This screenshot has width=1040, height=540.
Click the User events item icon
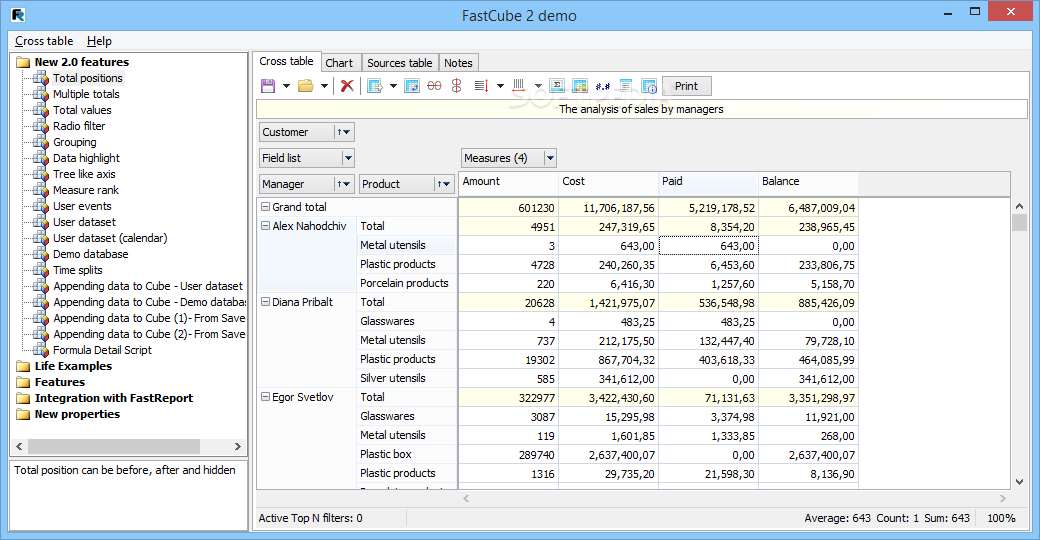point(40,206)
